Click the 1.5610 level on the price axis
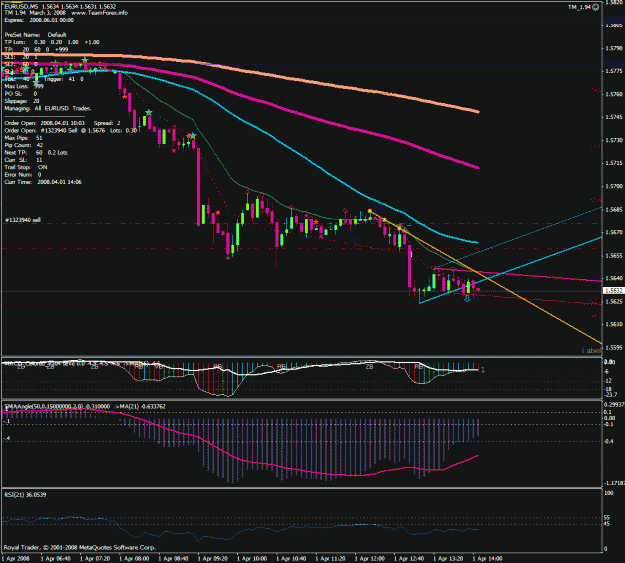The width and height of the screenshot is (625, 563). point(614,324)
